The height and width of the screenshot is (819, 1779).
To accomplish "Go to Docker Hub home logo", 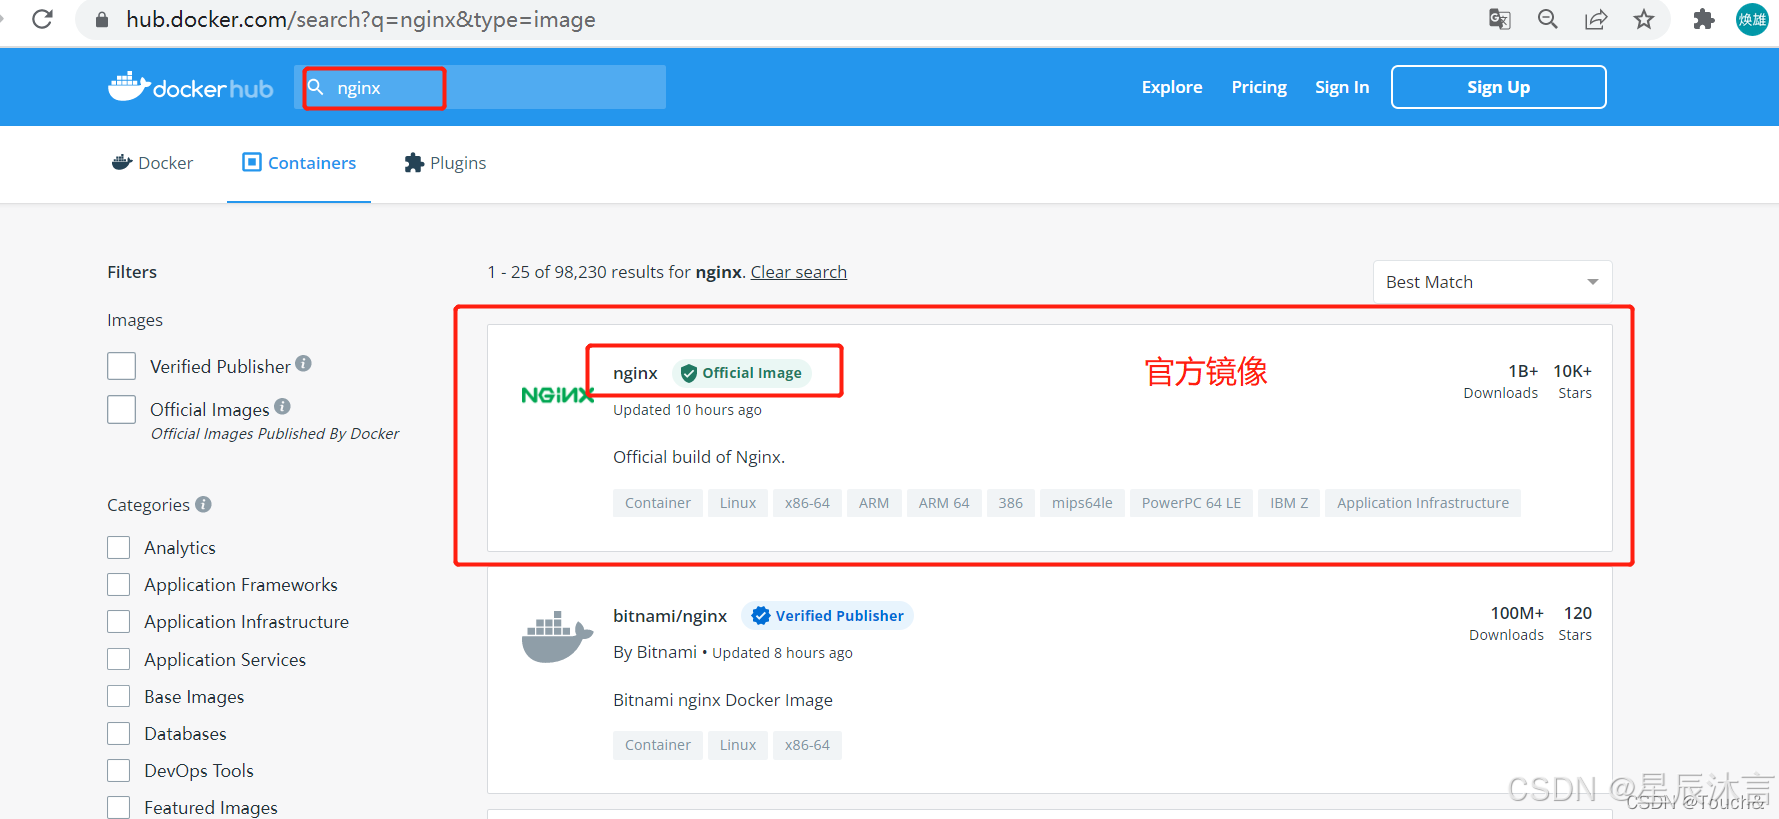I will point(190,88).
